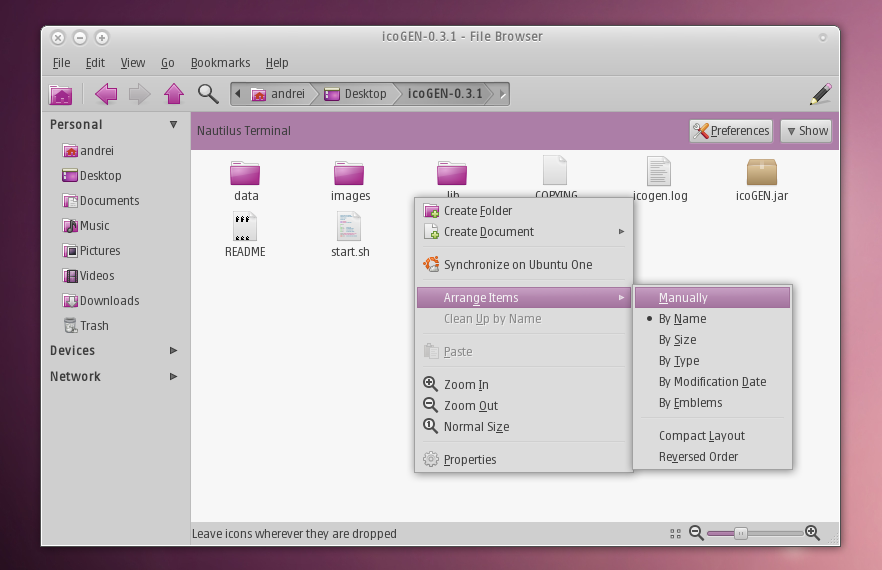Go back with the left arrow icon

(x=106, y=94)
